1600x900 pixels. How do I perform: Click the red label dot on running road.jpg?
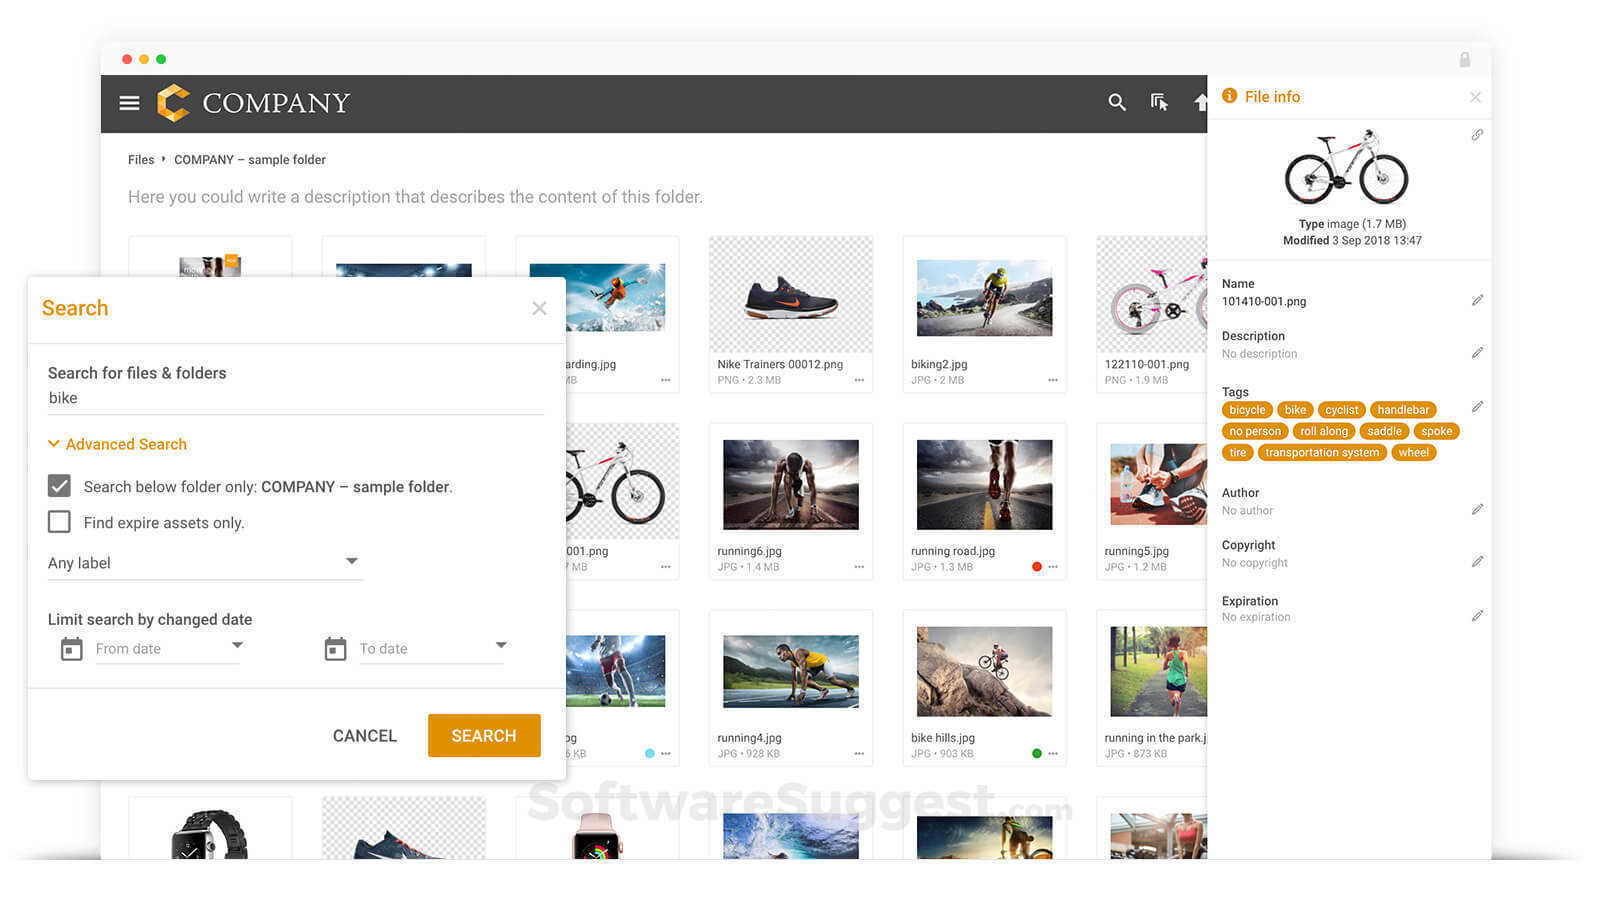(1037, 567)
